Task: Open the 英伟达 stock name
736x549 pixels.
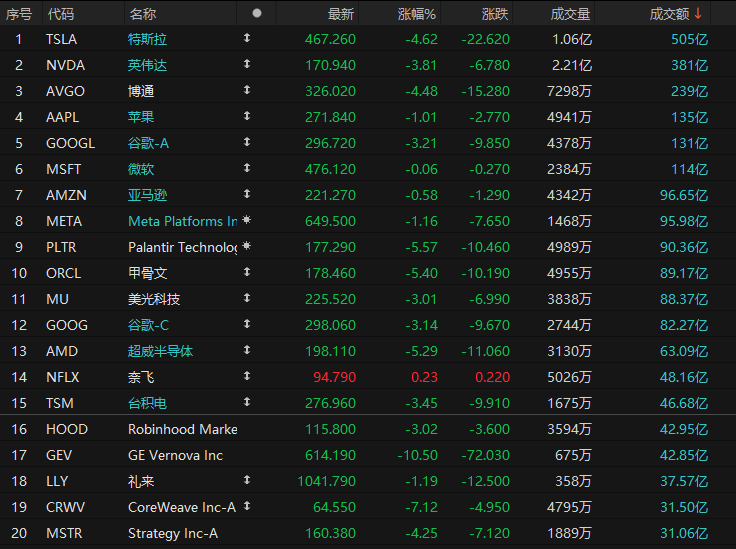Action: tap(147, 65)
